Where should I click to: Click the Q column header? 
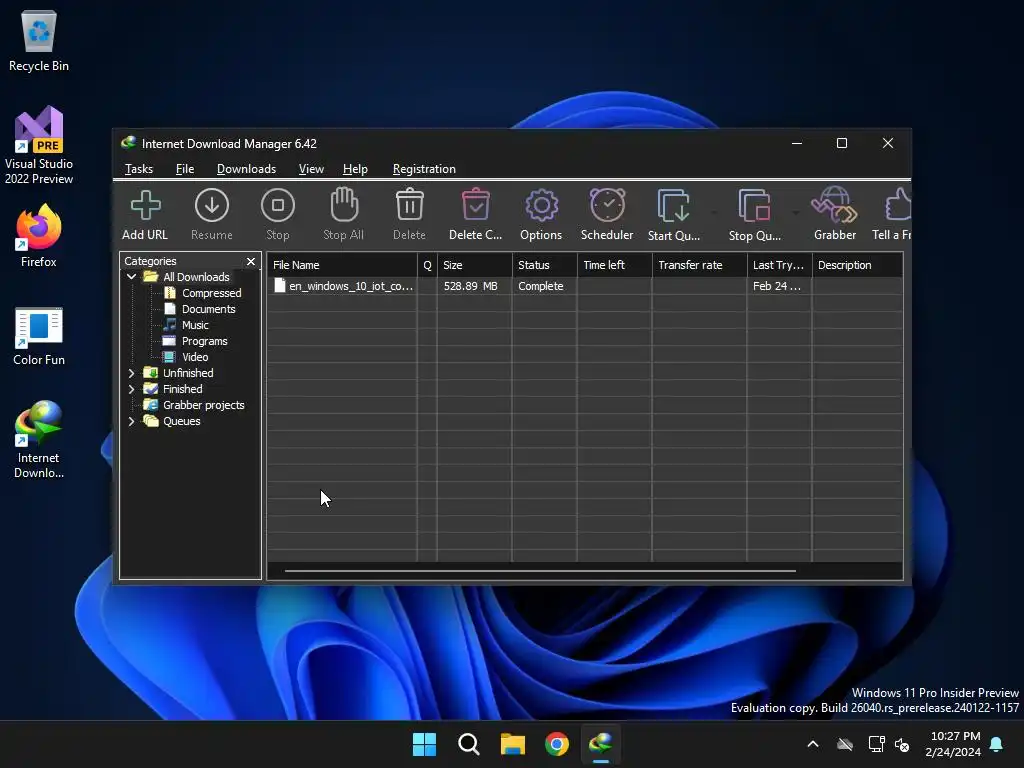click(x=427, y=265)
